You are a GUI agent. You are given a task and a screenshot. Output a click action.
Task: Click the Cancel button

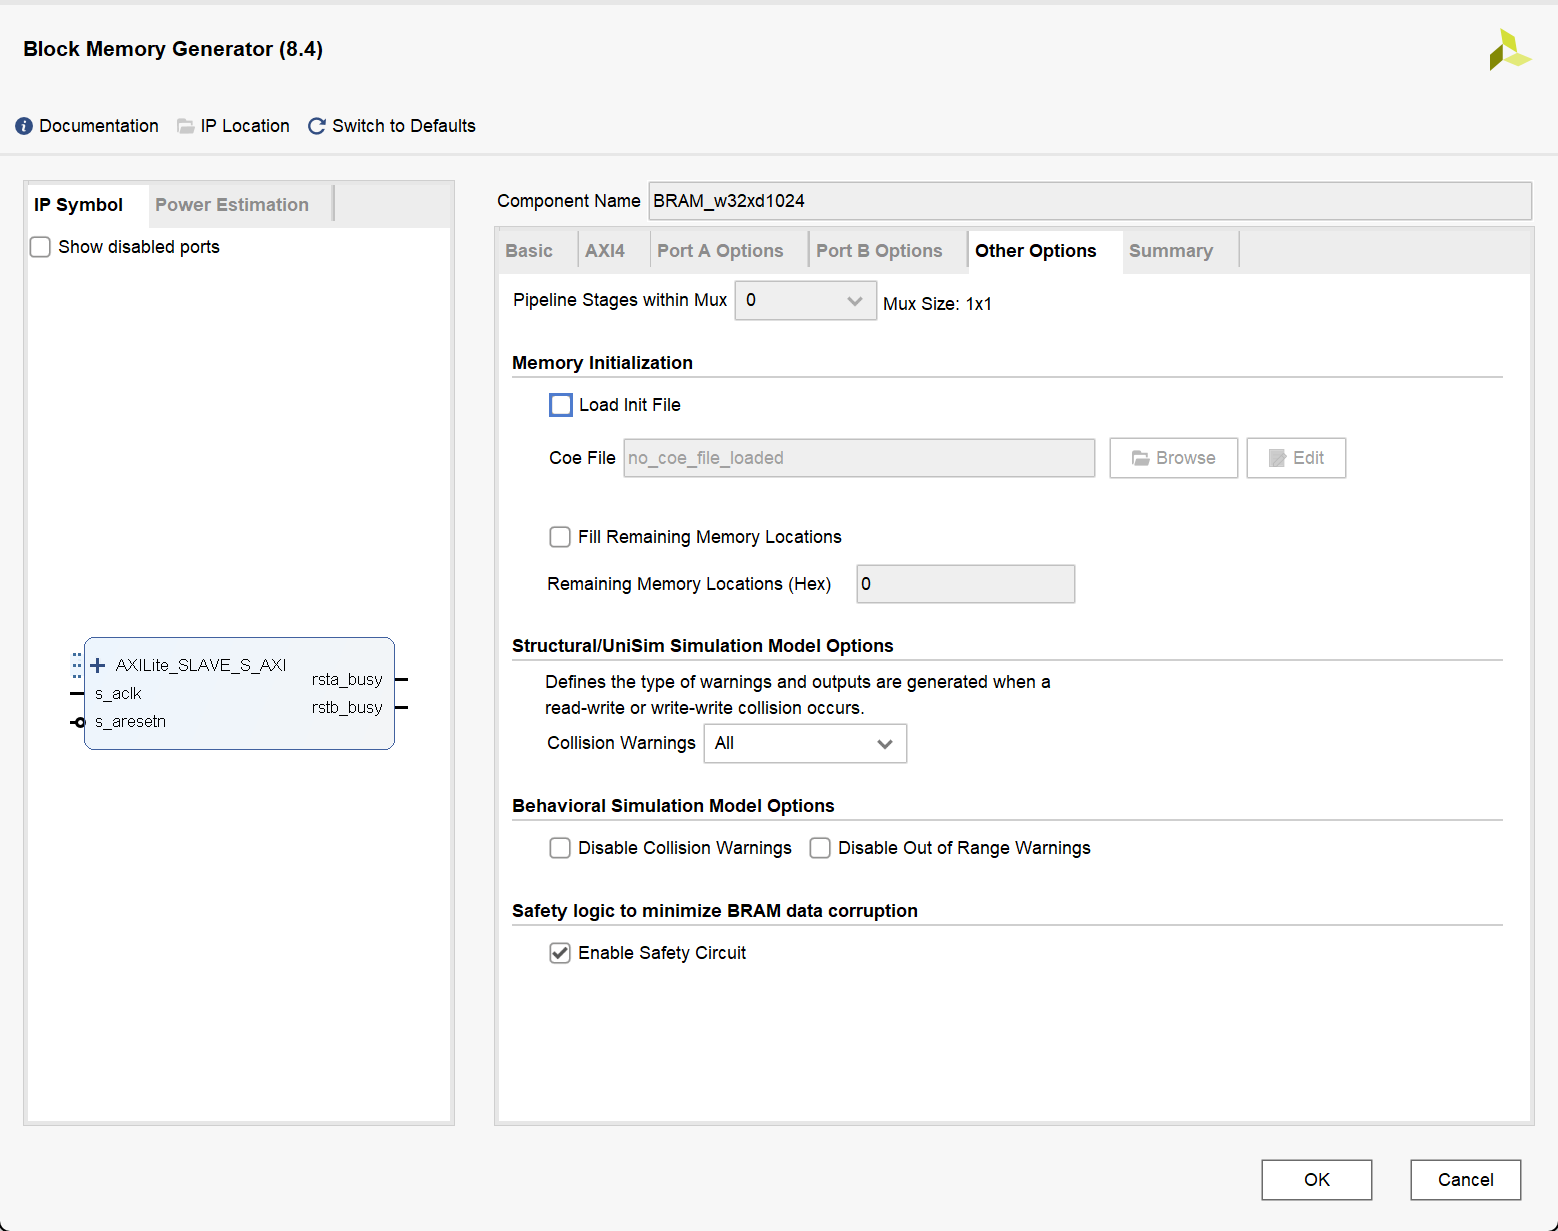1466,1180
